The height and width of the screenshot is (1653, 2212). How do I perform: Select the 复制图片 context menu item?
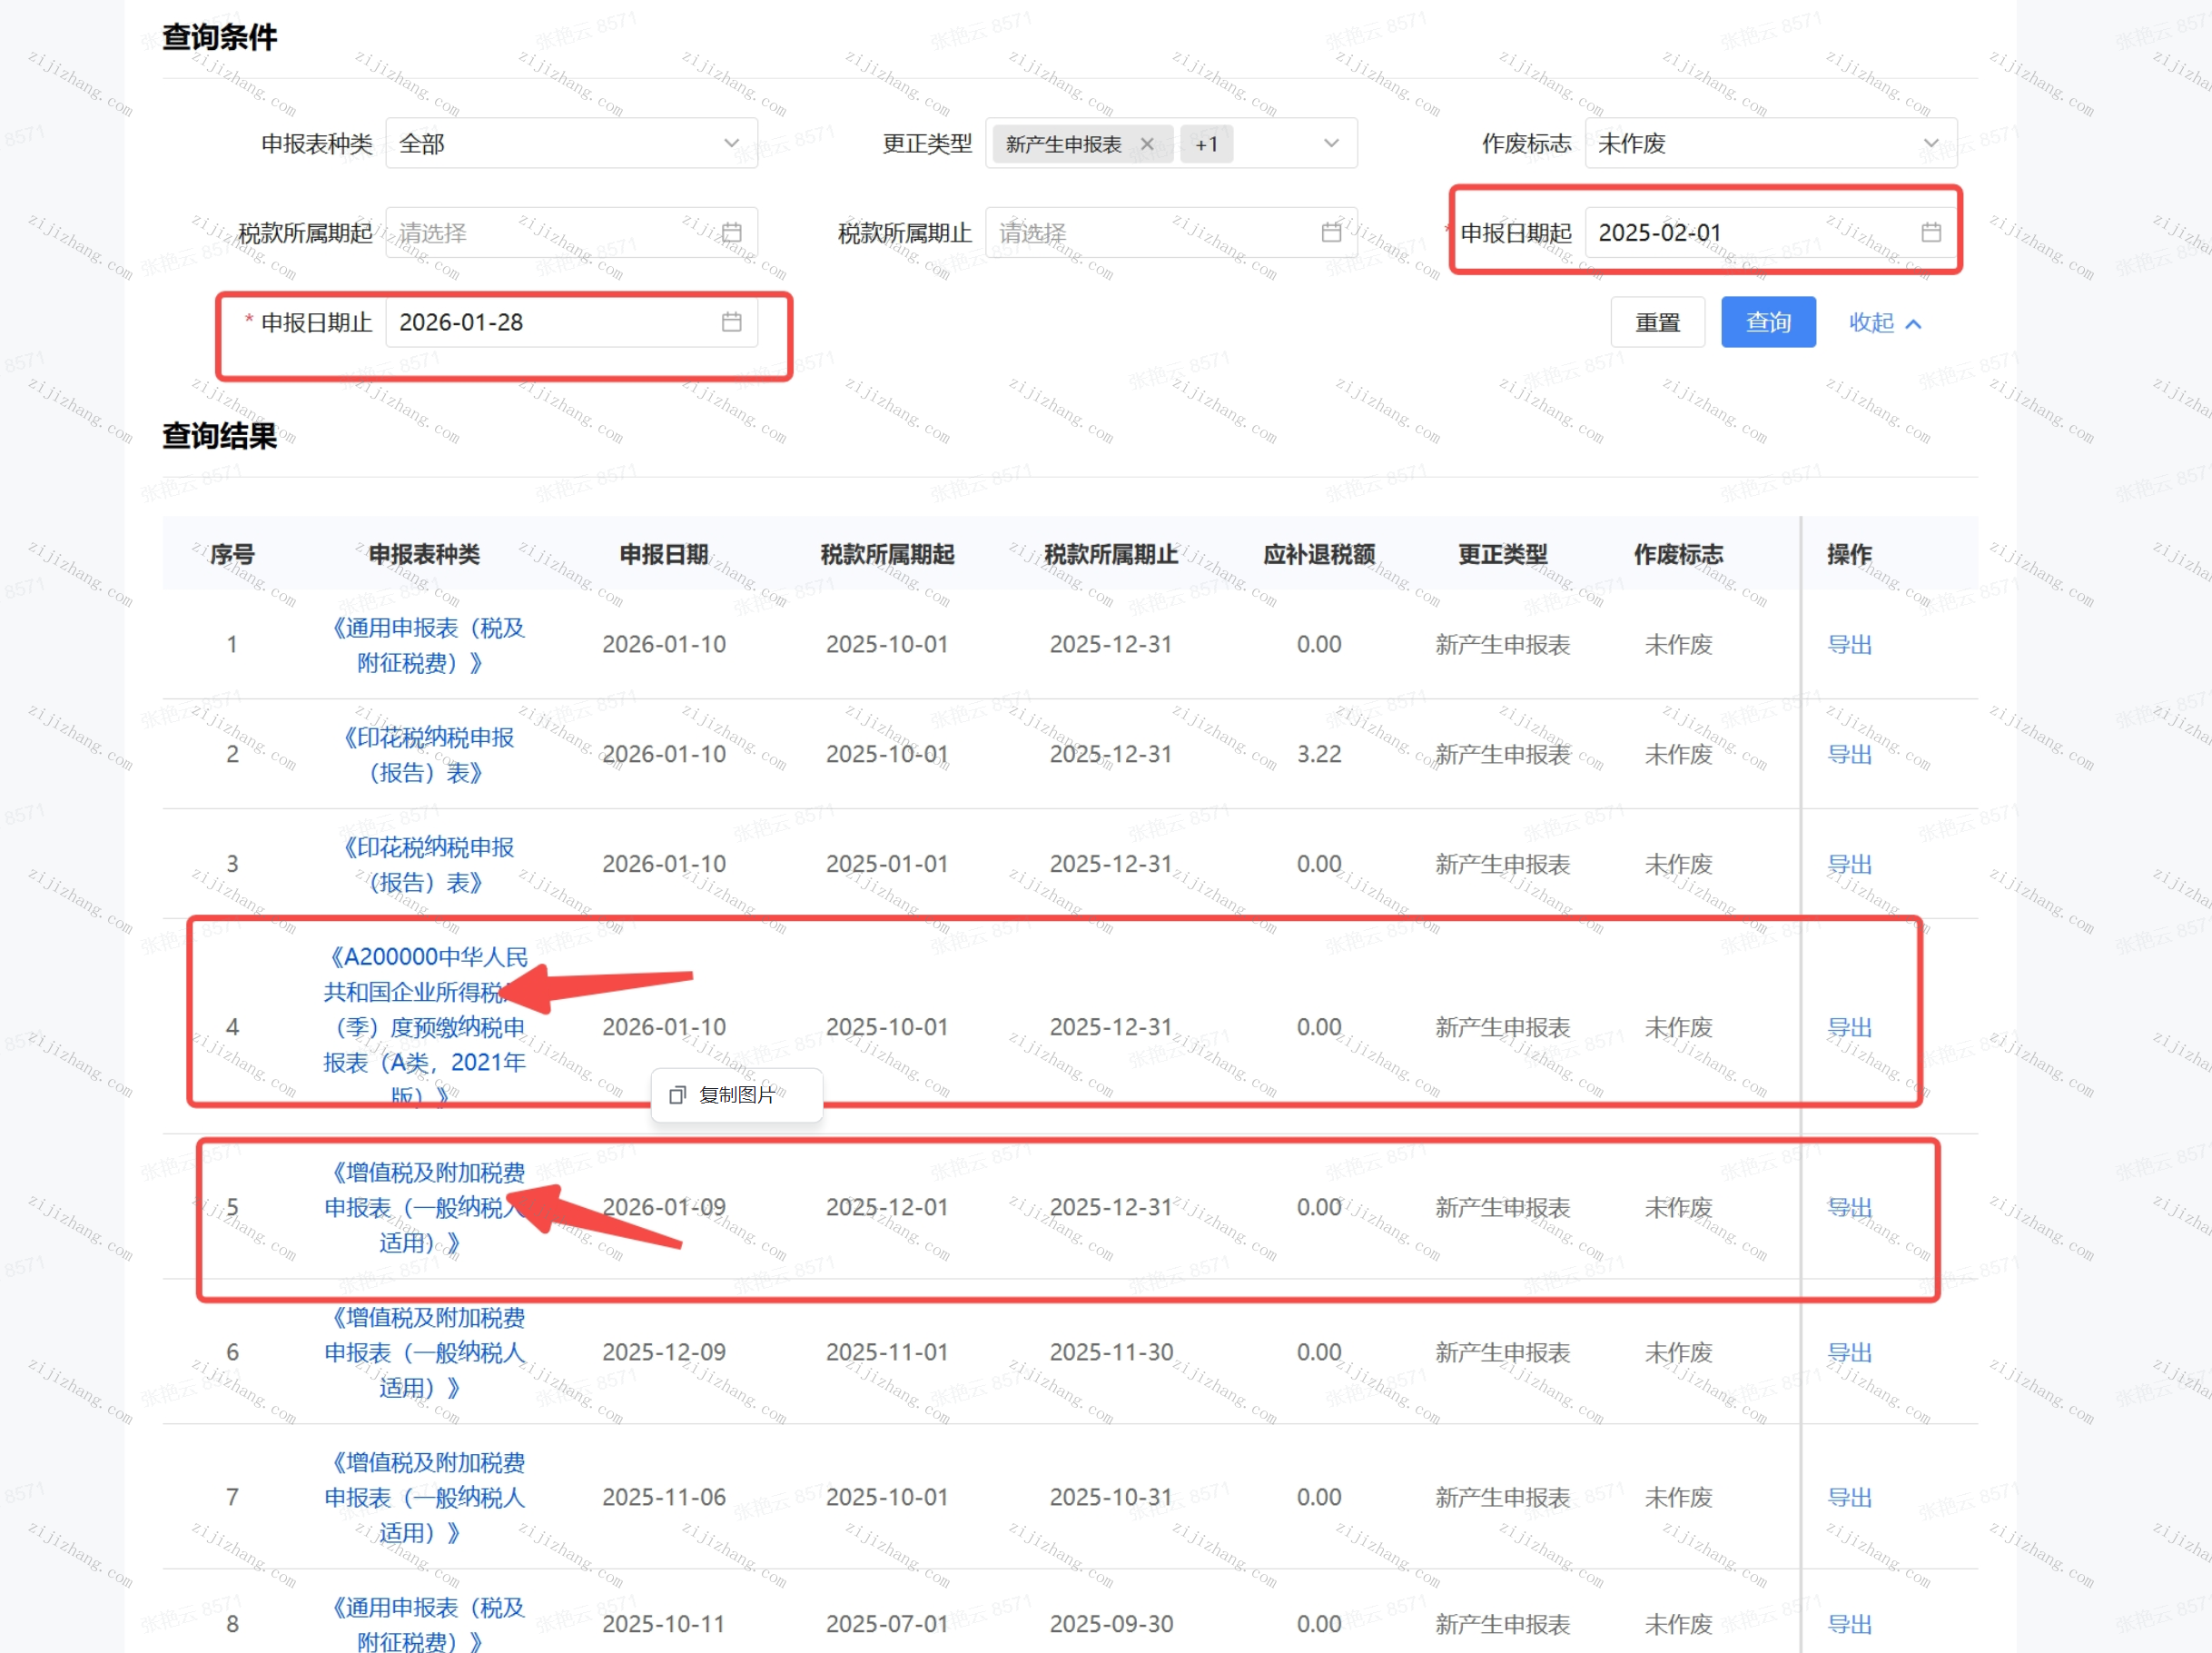coord(736,1095)
